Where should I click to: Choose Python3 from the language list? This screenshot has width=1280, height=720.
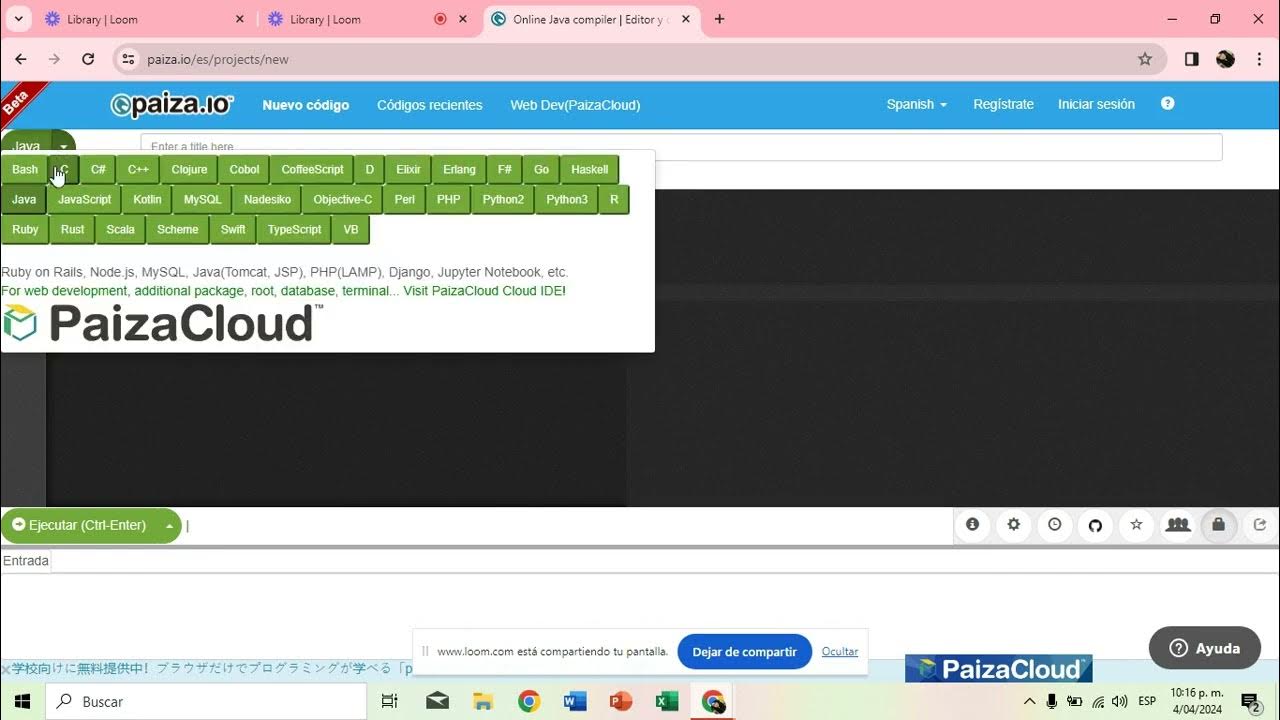[567, 200]
